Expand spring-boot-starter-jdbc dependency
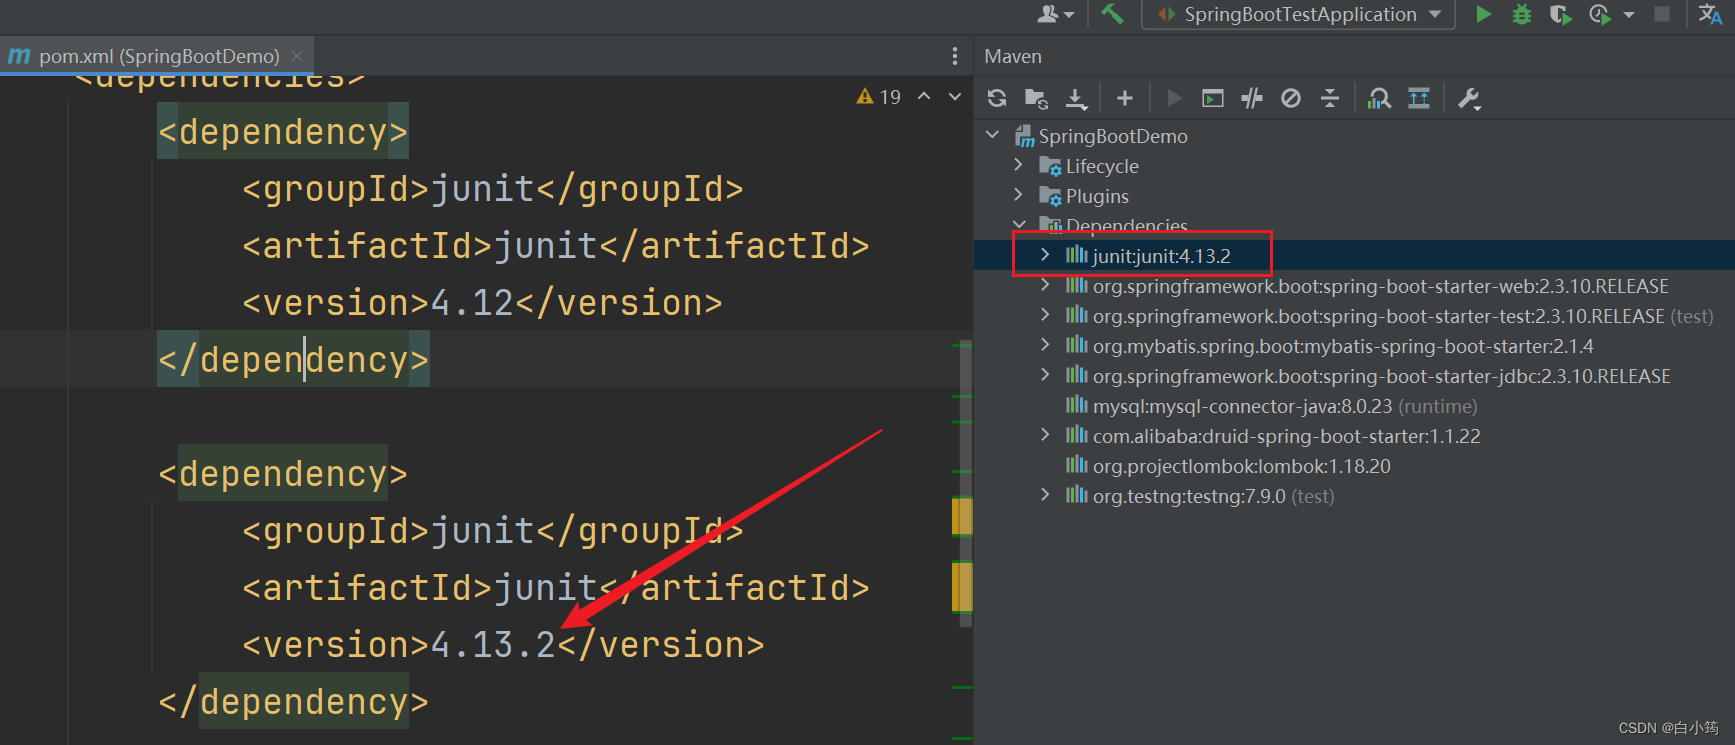1735x745 pixels. point(1045,375)
